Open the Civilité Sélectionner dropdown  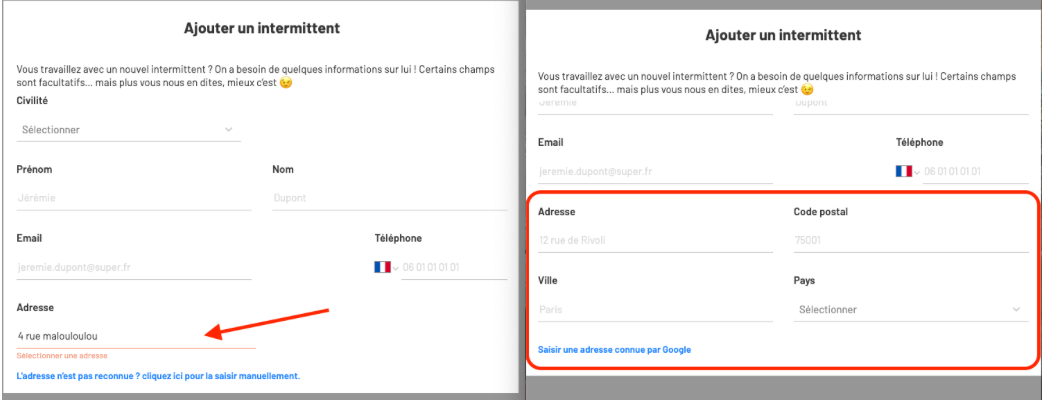[x=129, y=130]
